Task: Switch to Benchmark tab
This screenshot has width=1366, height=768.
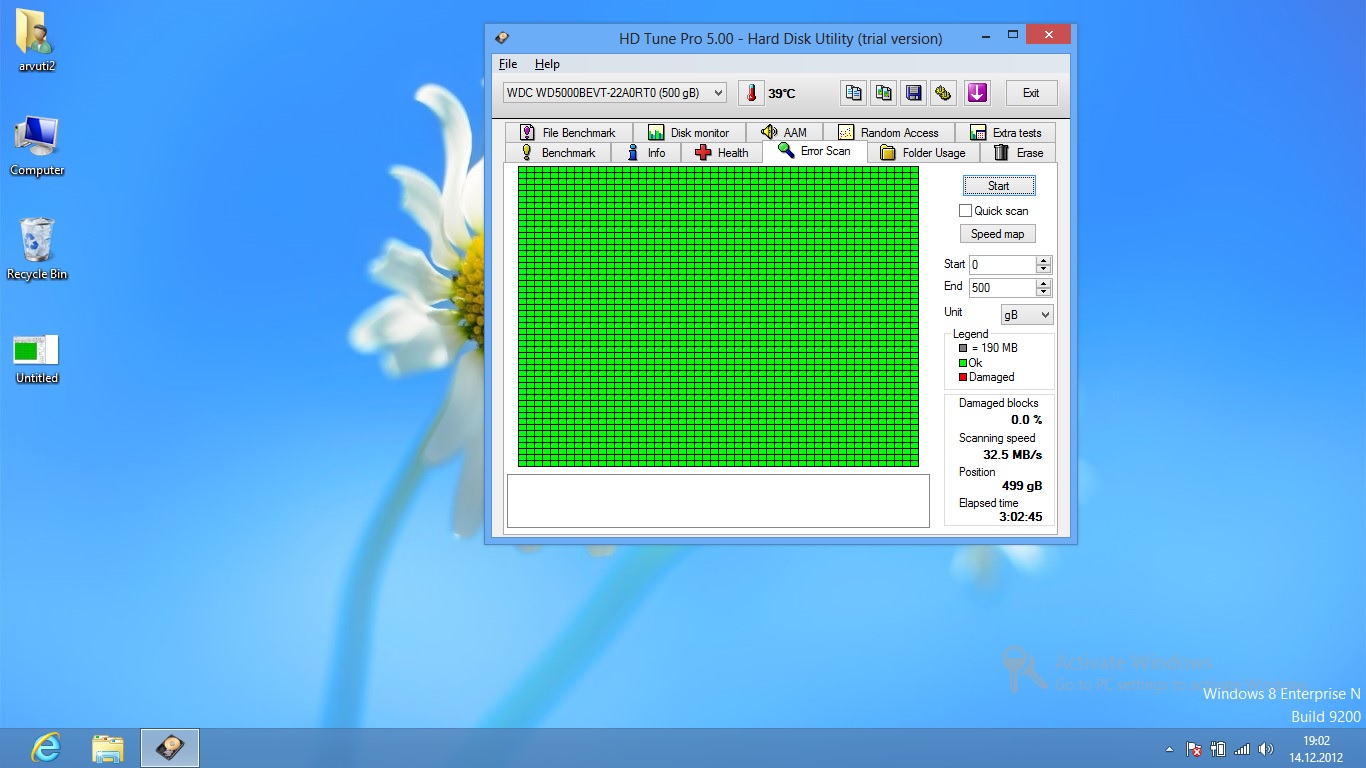Action: pos(557,153)
